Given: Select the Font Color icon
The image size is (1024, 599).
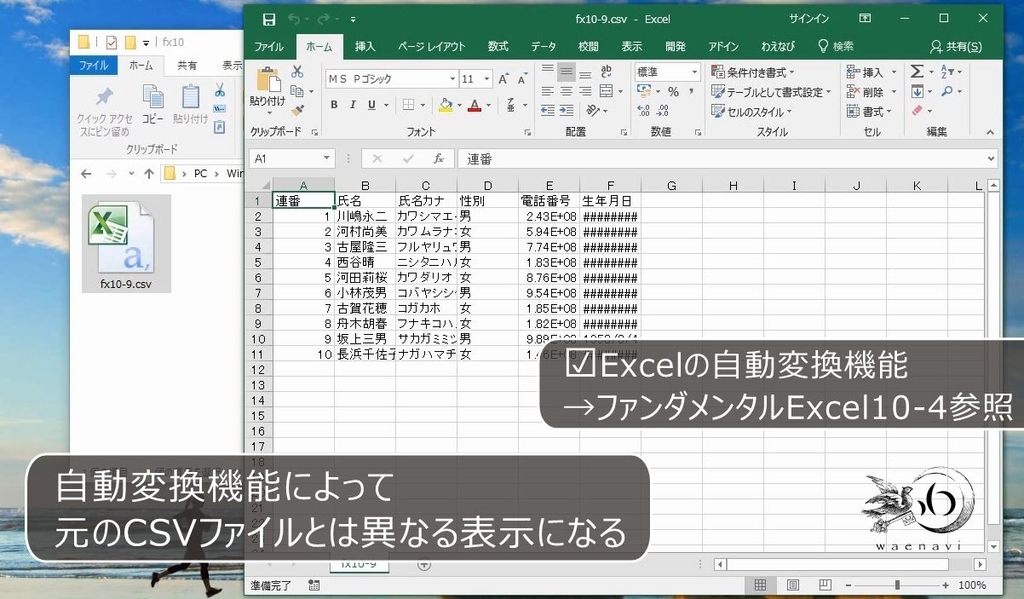Looking at the screenshot, I should click(476, 104).
